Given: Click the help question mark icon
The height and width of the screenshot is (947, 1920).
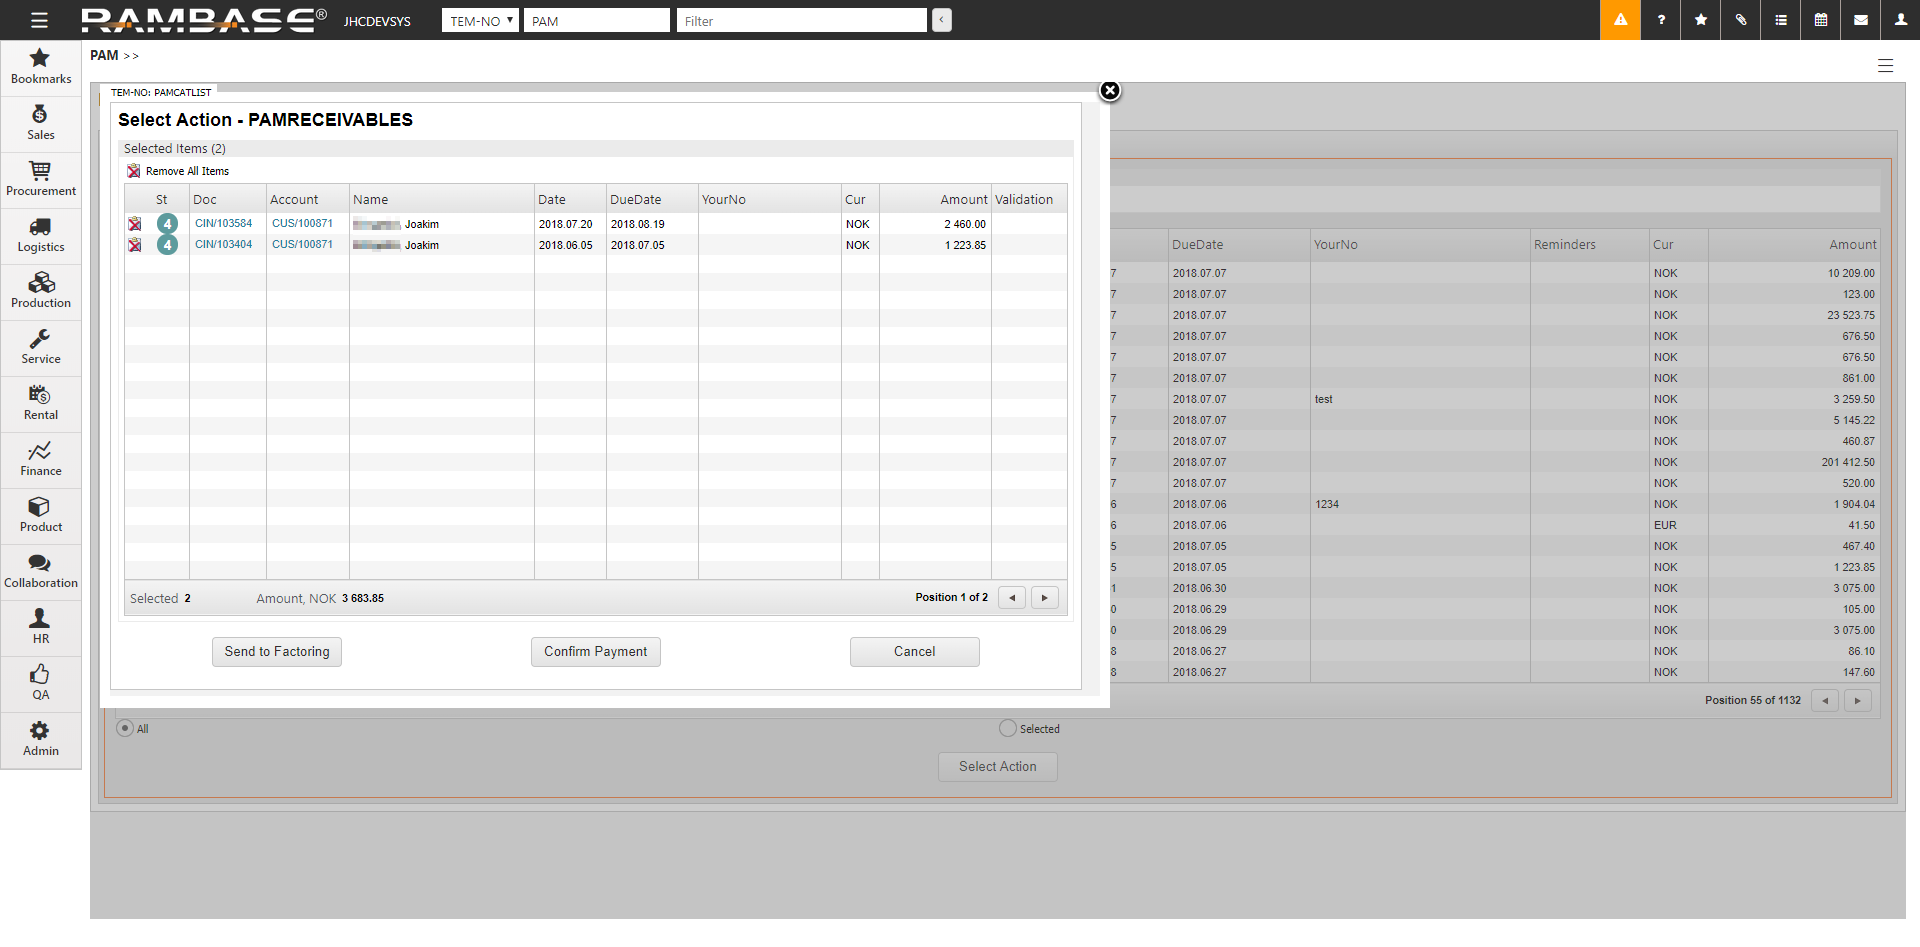Looking at the screenshot, I should click(x=1661, y=20).
